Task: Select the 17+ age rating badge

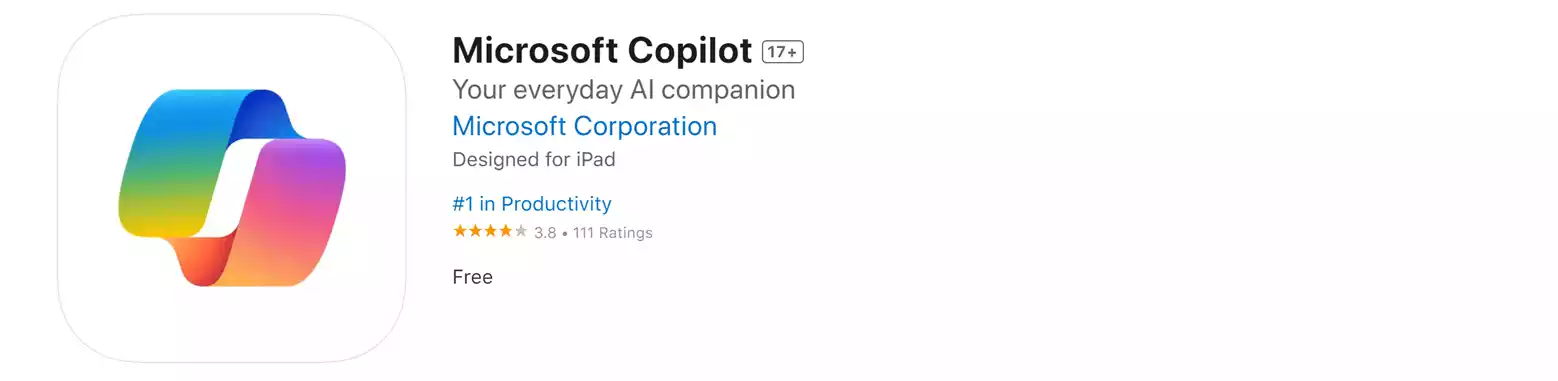Action: 783,52
